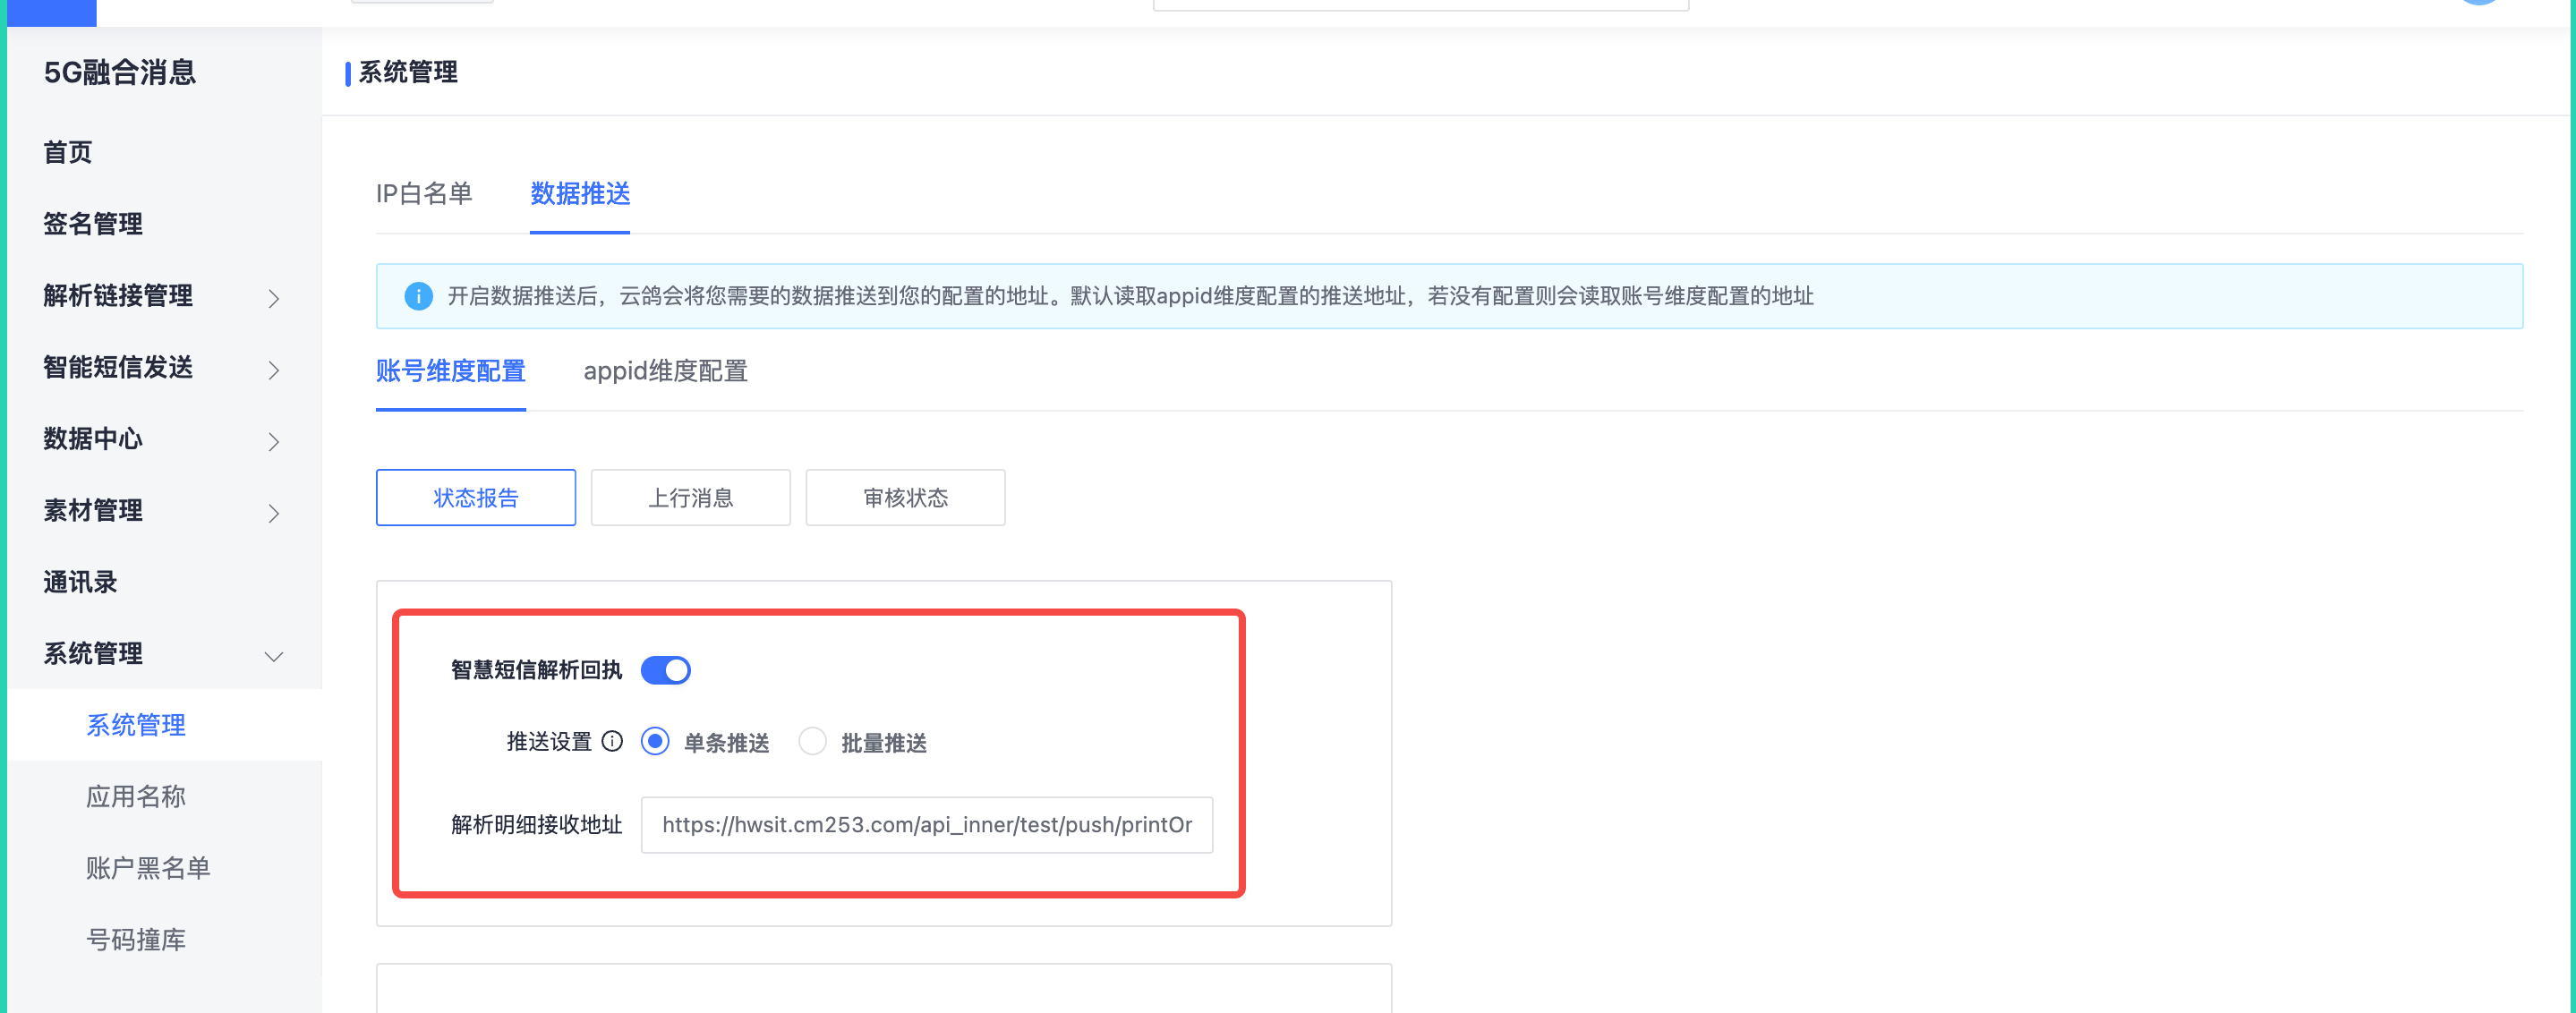Click the 上行消息 button
This screenshot has width=2576, height=1013.
[x=690, y=497]
